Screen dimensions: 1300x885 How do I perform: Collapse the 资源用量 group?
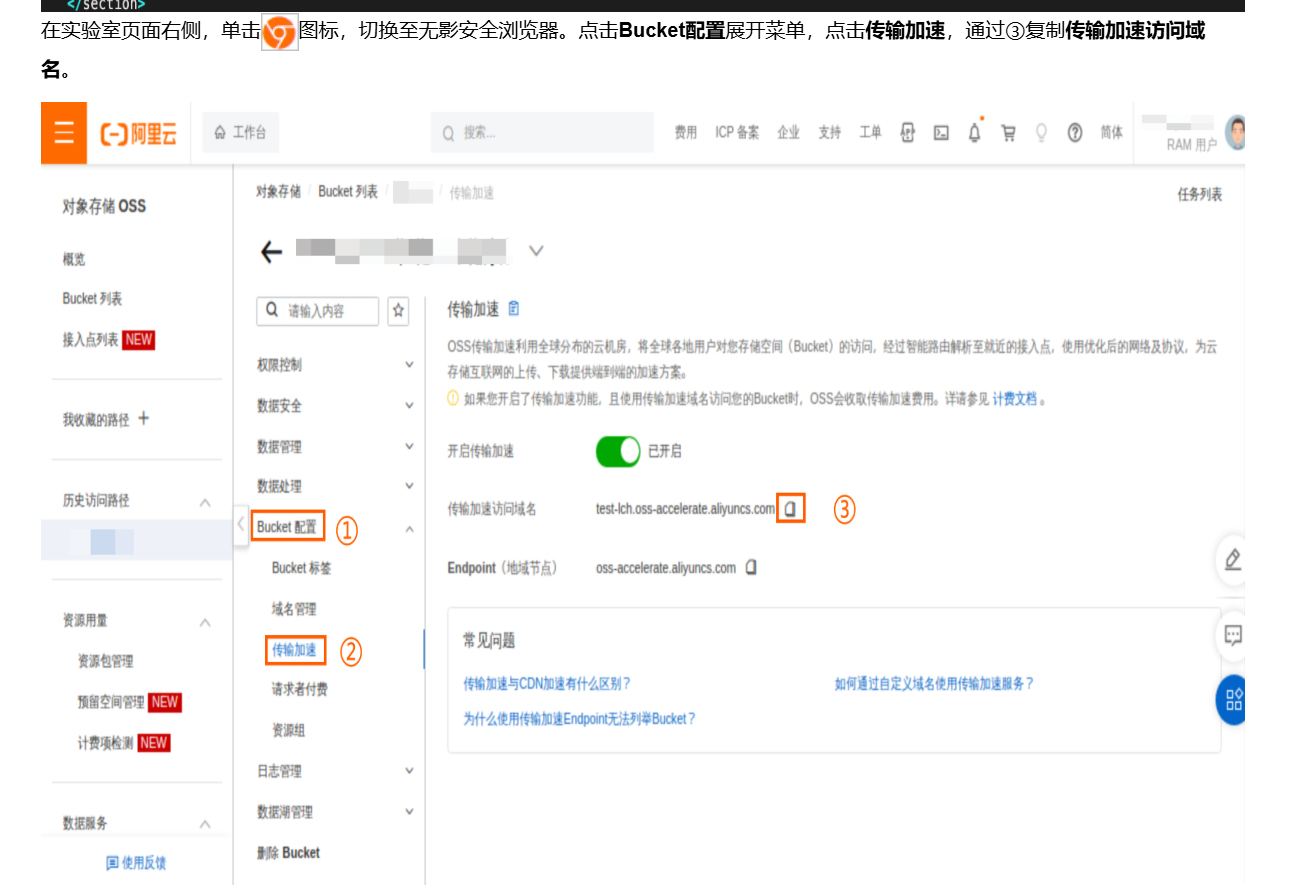[x=205, y=621]
